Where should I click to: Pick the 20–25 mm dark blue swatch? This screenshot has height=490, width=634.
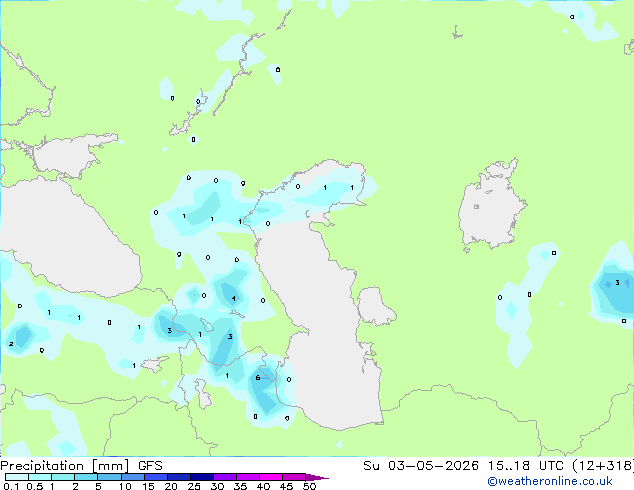[x=178, y=477]
